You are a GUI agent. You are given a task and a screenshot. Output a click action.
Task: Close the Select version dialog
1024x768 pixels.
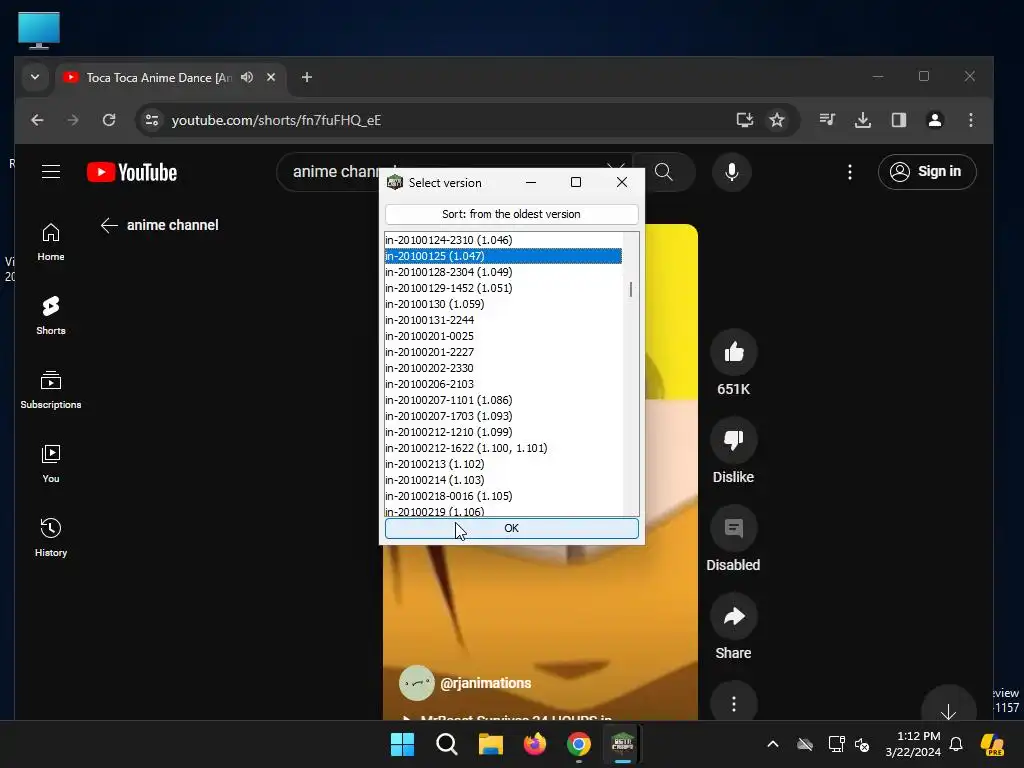tap(622, 182)
